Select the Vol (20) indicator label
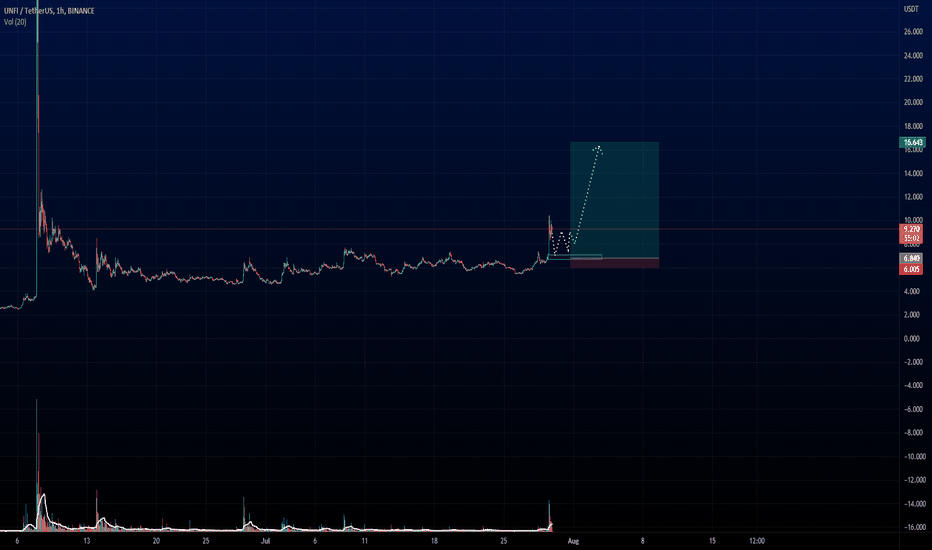 [x=15, y=22]
